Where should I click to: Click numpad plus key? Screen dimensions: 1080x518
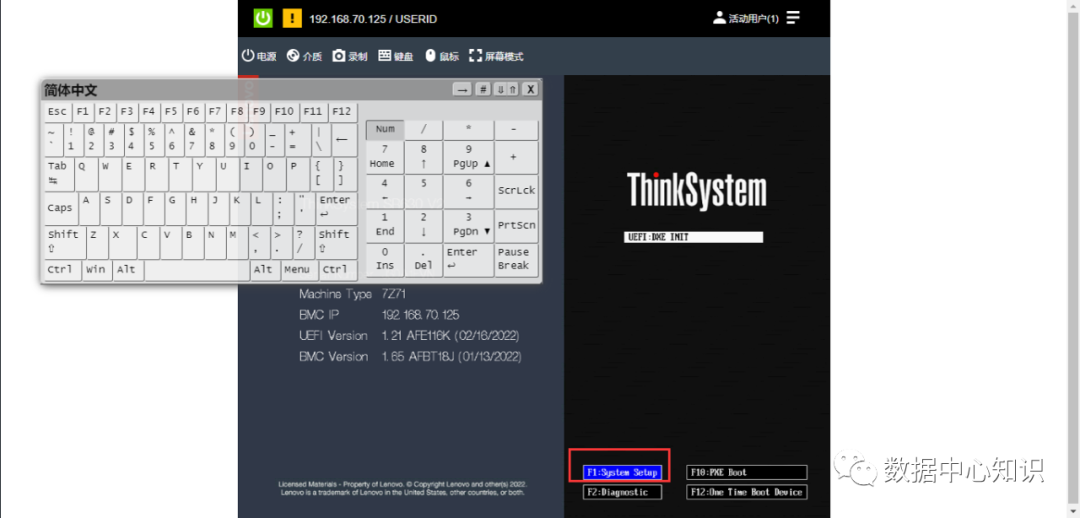click(517, 157)
